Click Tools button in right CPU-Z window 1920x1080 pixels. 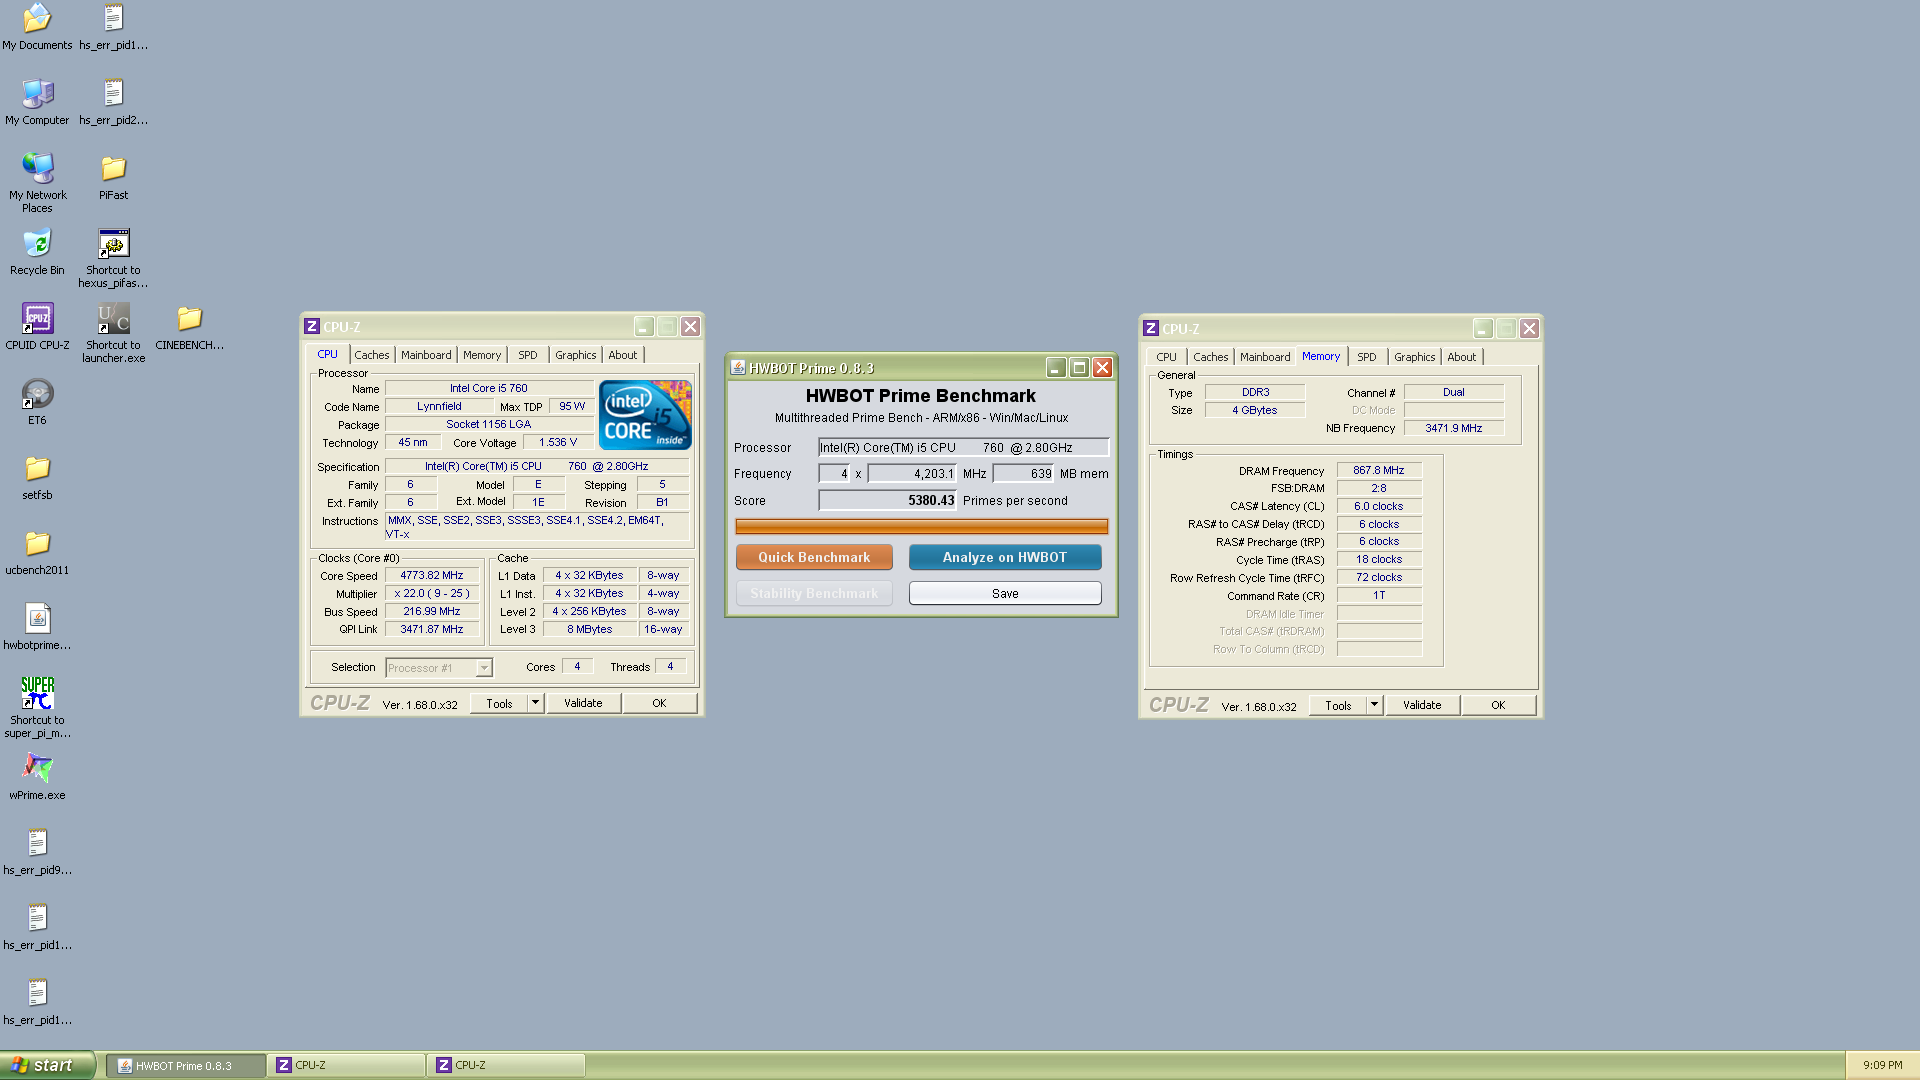click(x=1338, y=705)
